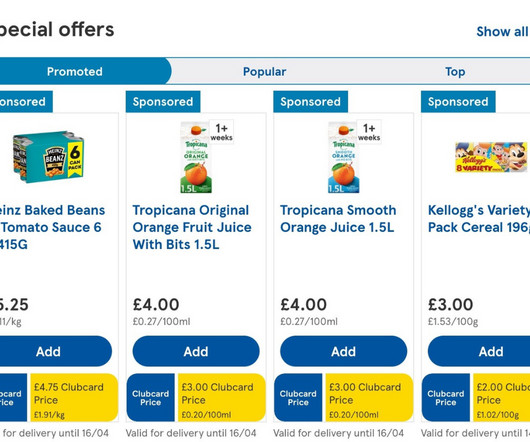The image size is (530, 442).
Task: Add Tropicana Original Orange Juice With Bits
Action: tap(196, 351)
